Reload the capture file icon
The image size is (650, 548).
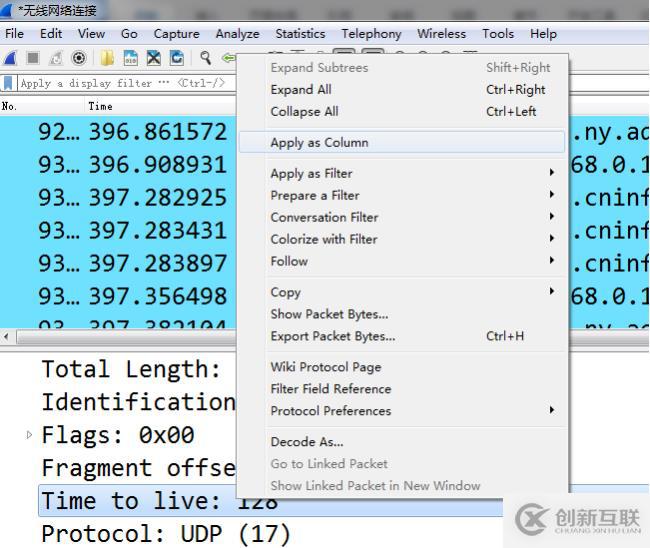click(177, 58)
